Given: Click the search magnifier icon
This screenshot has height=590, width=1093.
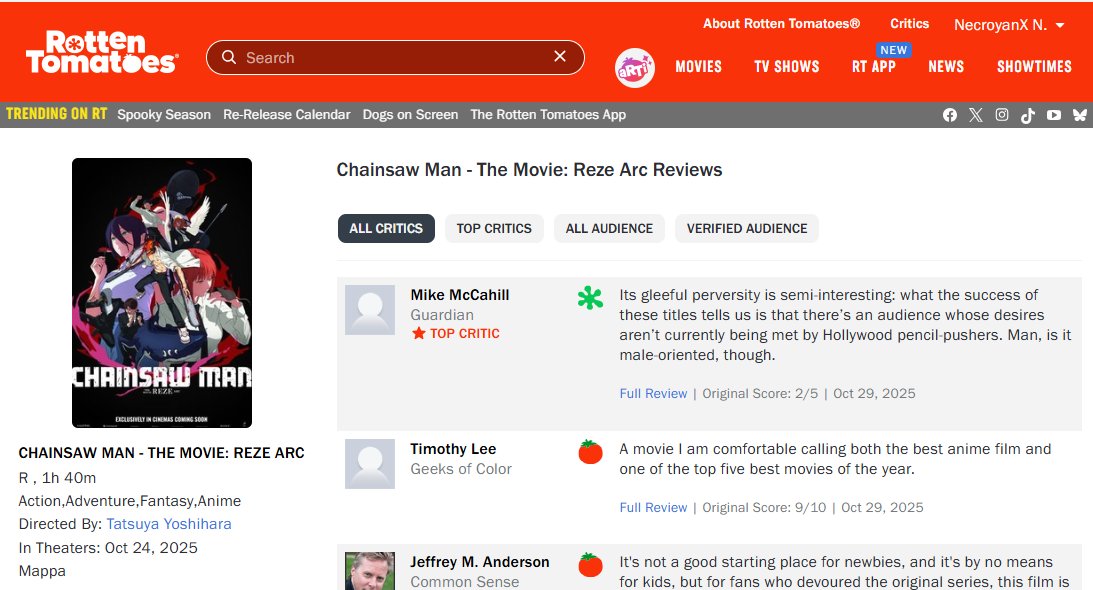Looking at the screenshot, I should click(x=229, y=57).
